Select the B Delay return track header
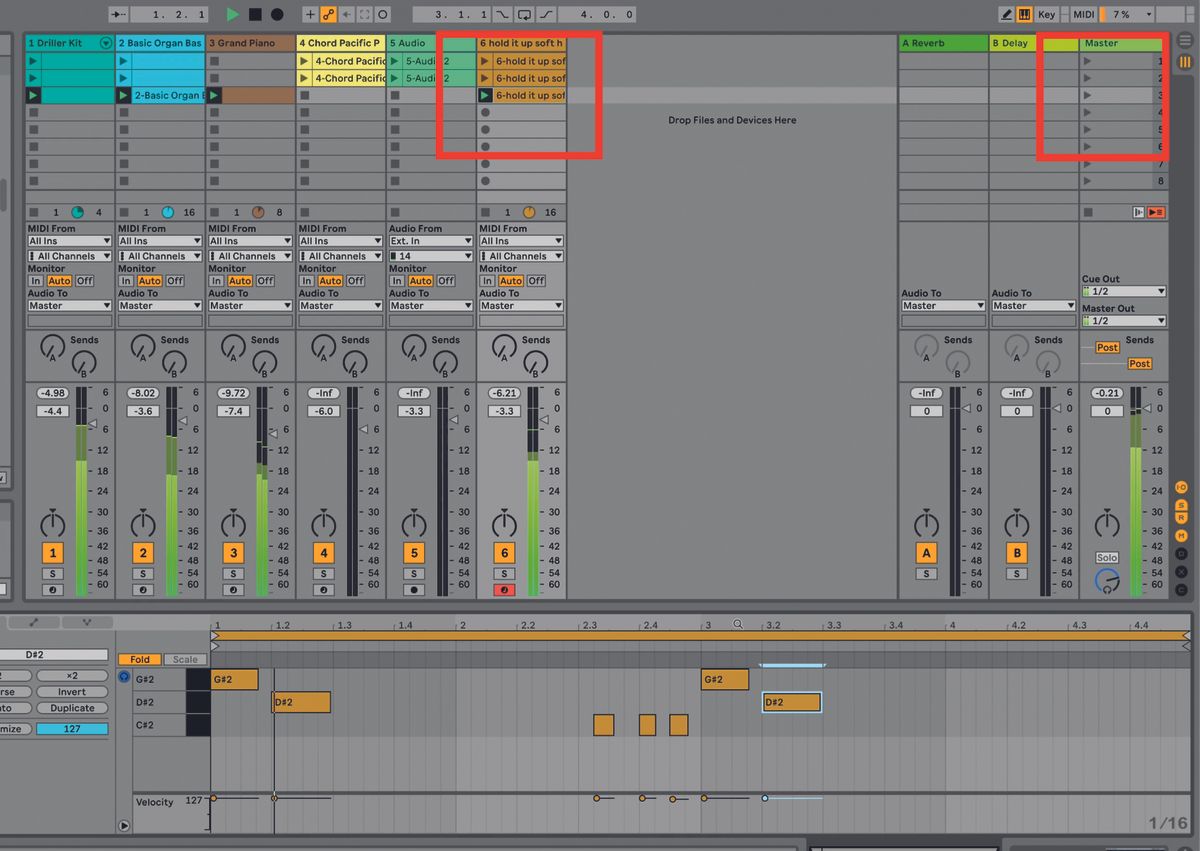The width and height of the screenshot is (1200, 851). 1033,43
